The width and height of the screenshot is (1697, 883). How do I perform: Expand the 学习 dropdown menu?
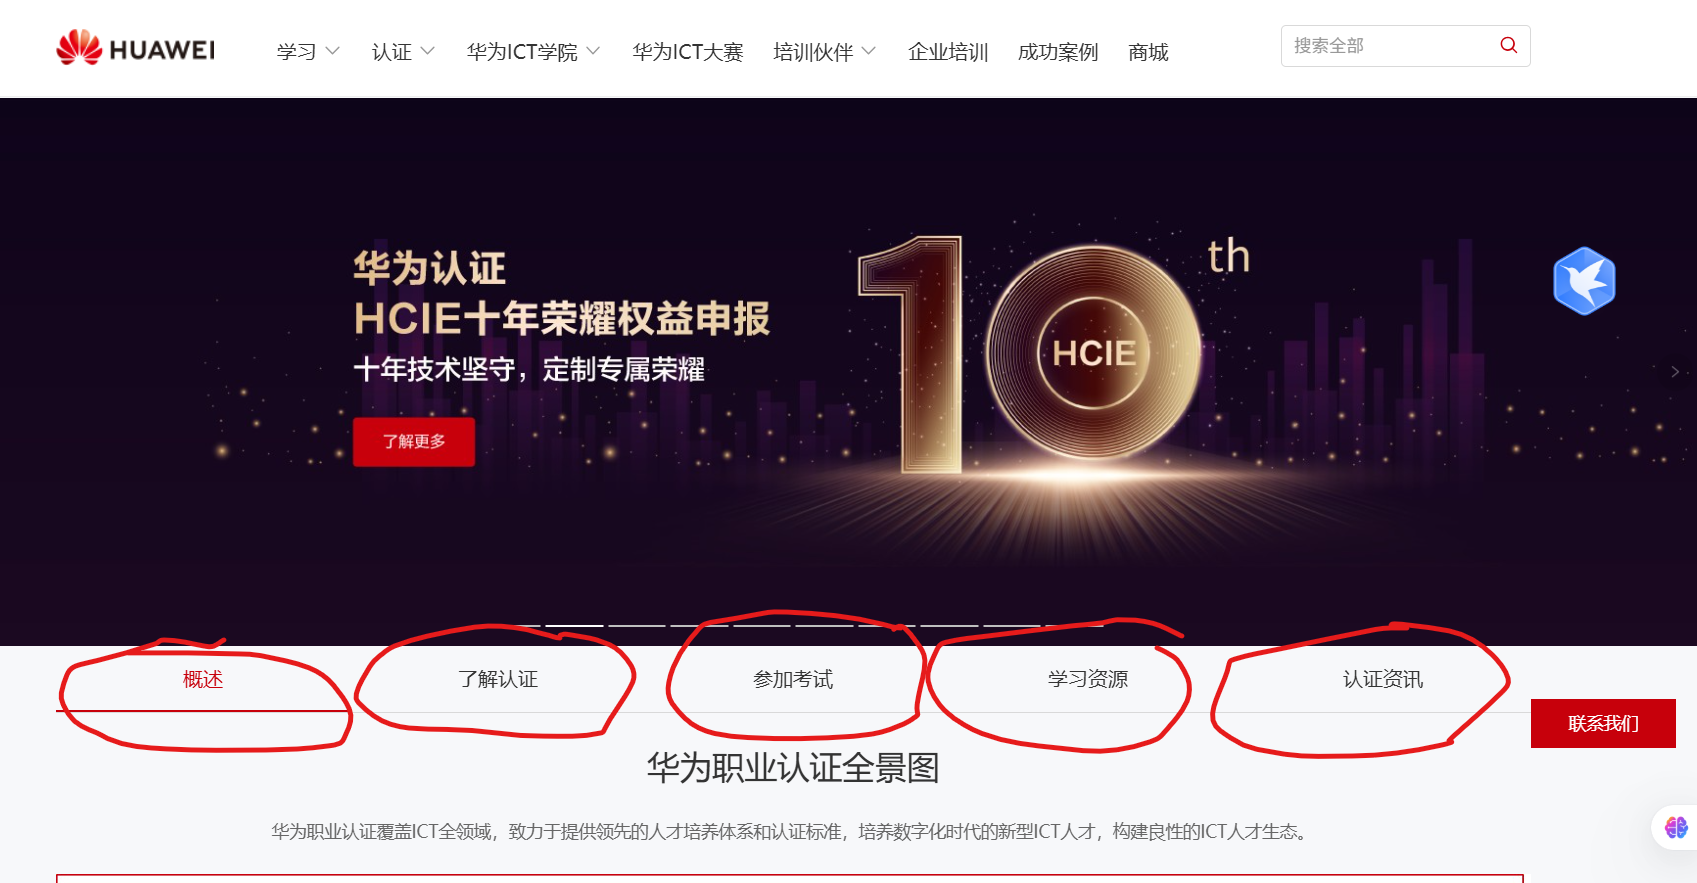(x=308, y=52)
